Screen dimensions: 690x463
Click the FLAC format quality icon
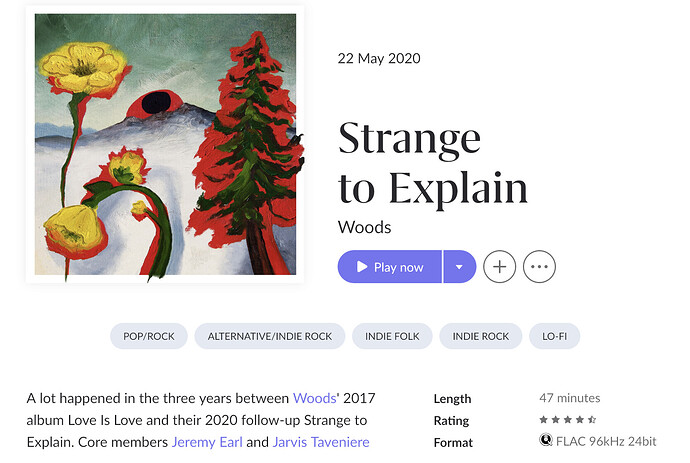pyautogui.click(x=546, y=440)
